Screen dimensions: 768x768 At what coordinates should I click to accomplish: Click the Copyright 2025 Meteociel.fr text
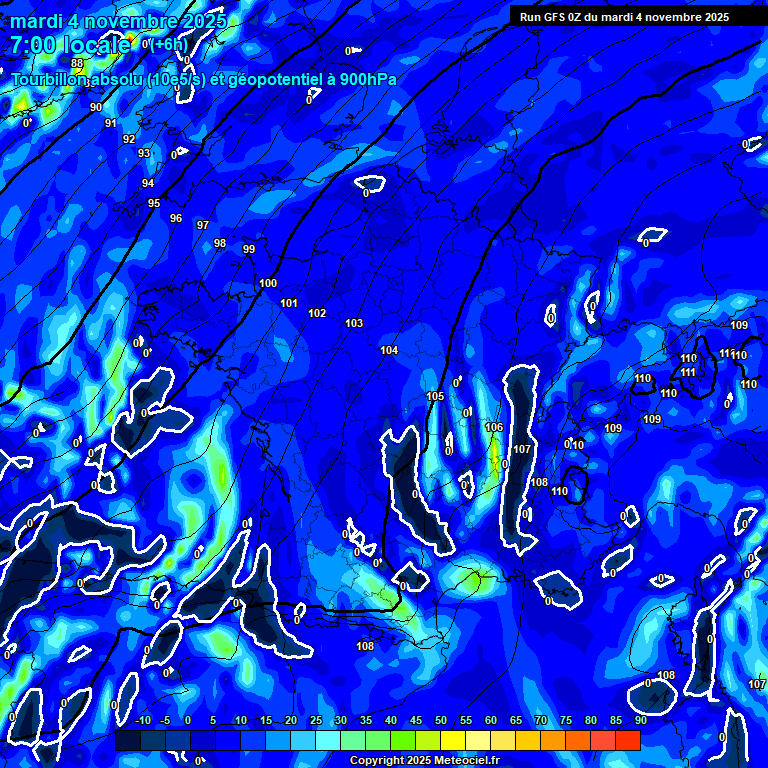(x=426, y=760)
